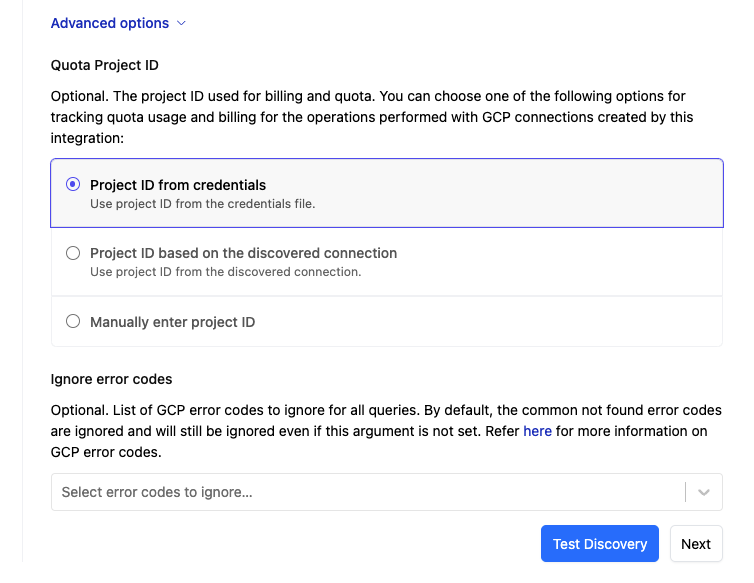The image size is (754, 583).
Task: Click "Project ID based on the discovered connection" title
Action: click(x=243, y=253)
